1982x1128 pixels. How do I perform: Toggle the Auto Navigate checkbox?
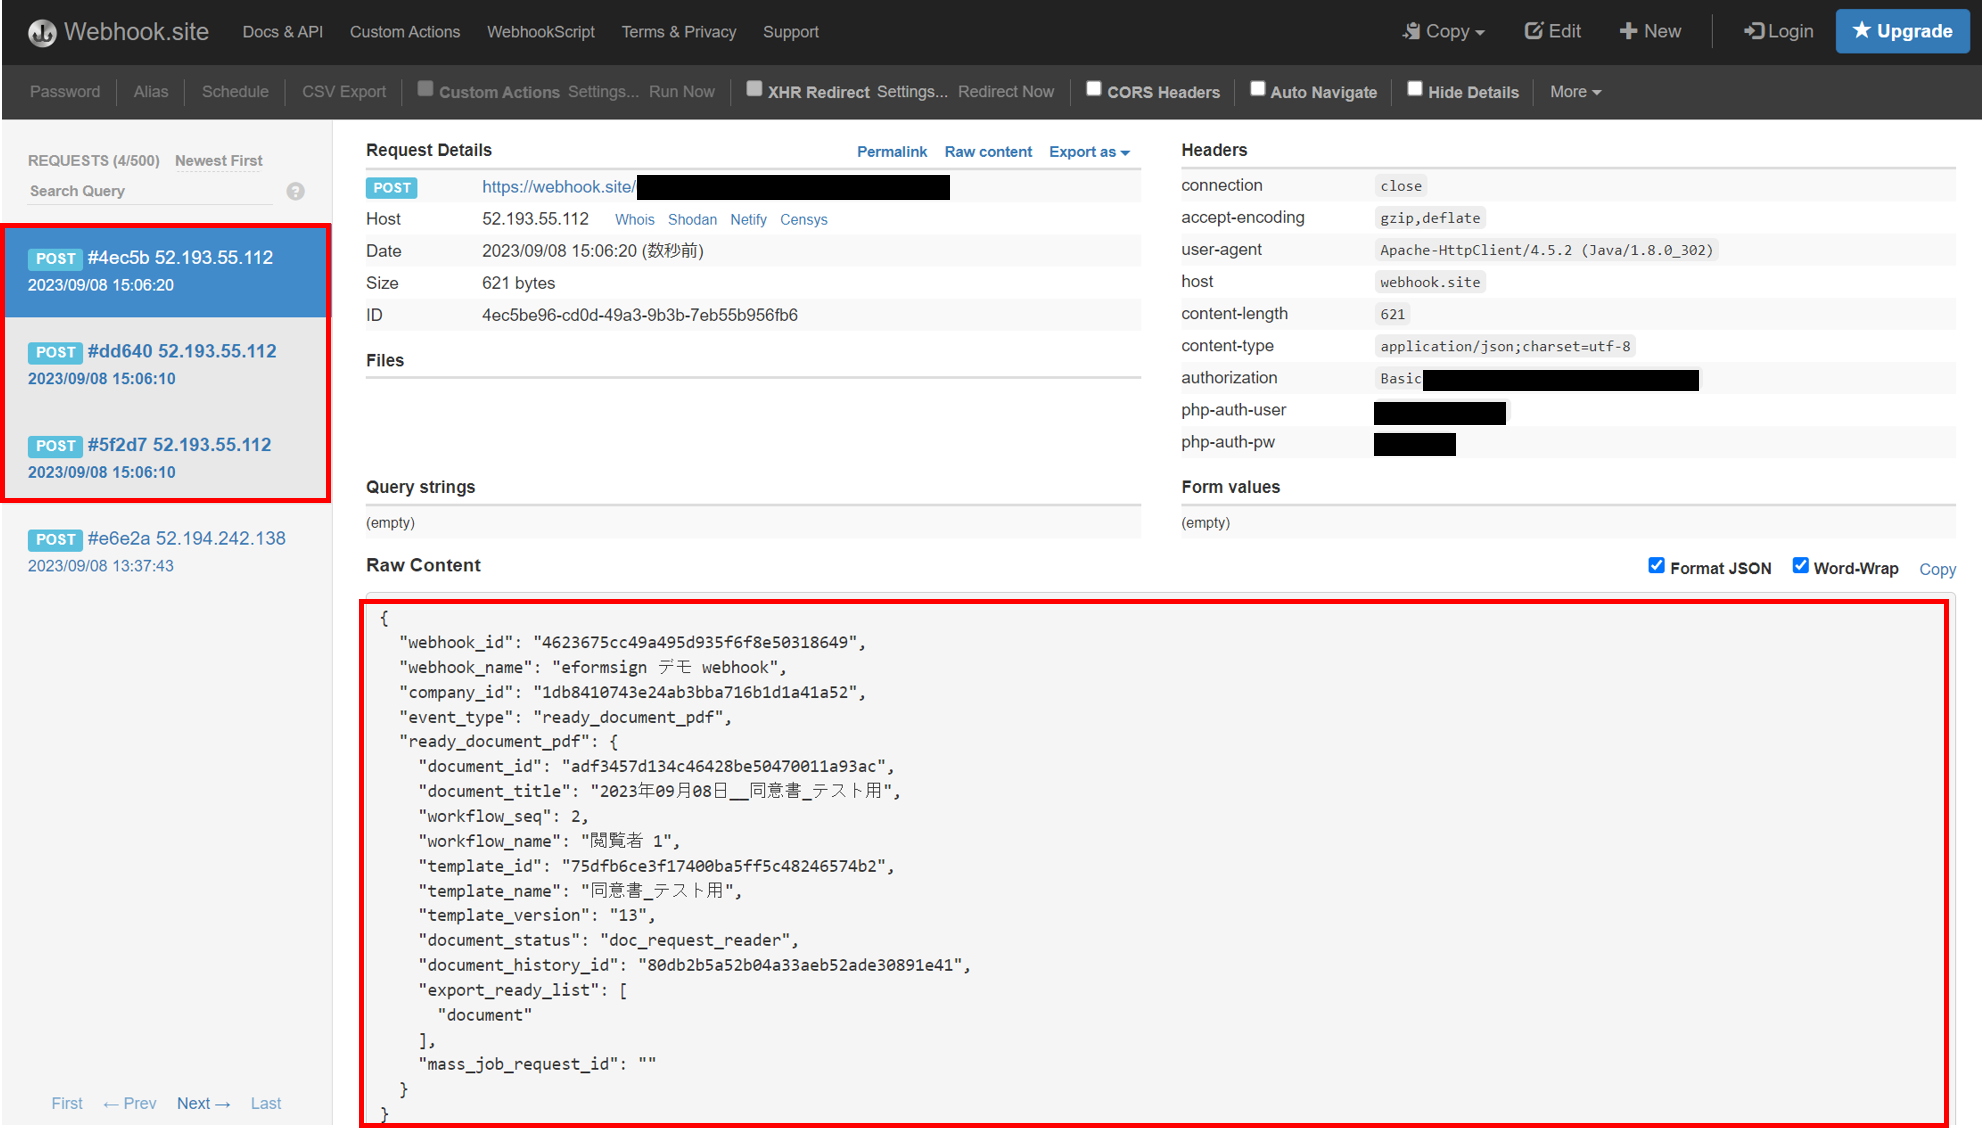1258,89
